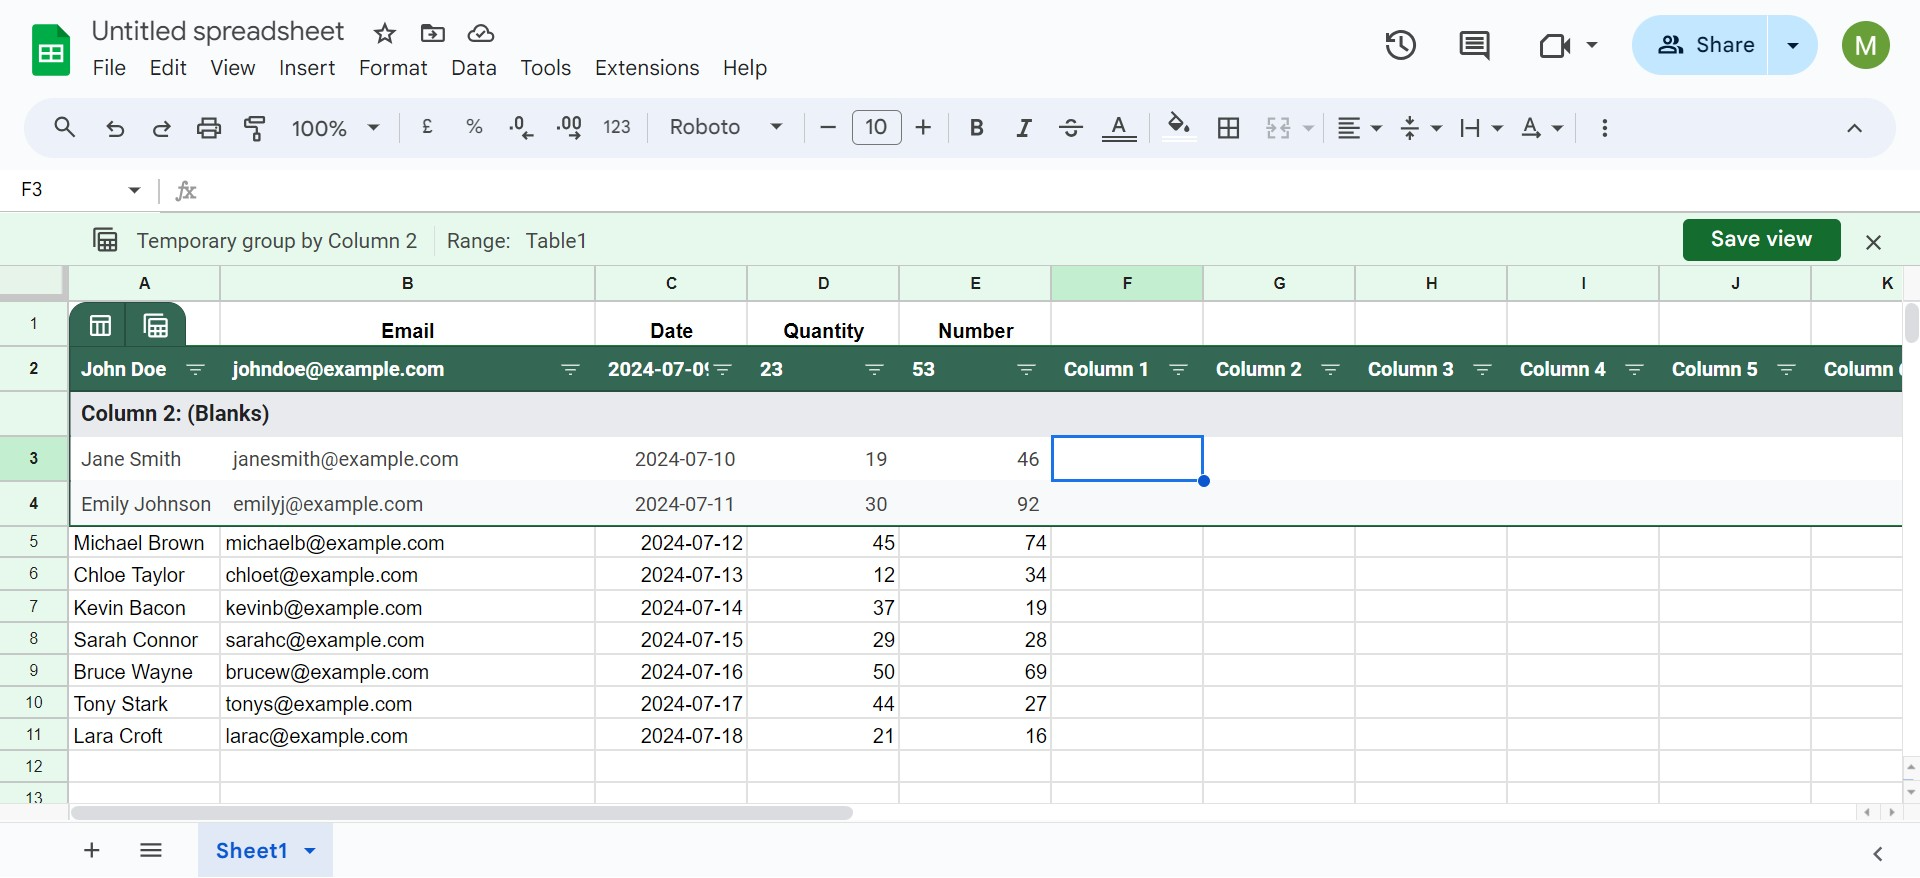The width and height of the screenshot is (1920, 878).
Task: Open version history clock icon
Action: tap(1400, 45)
